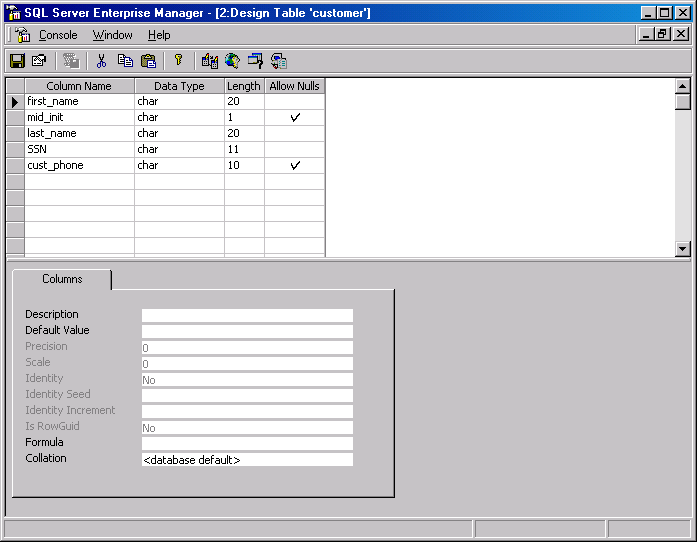Viewport: 697px width, 542px height.
Task: Open the Window menu
Action: (x=112, y=35)
